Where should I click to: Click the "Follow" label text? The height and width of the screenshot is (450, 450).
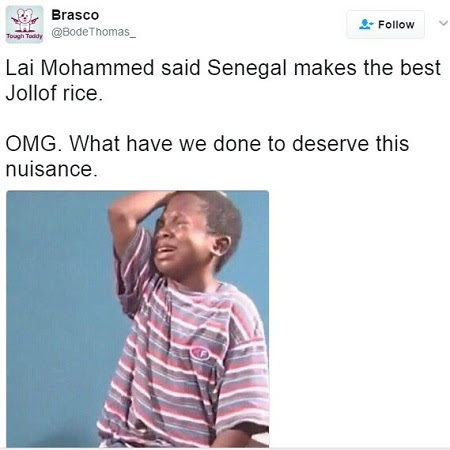coord(396,25)
